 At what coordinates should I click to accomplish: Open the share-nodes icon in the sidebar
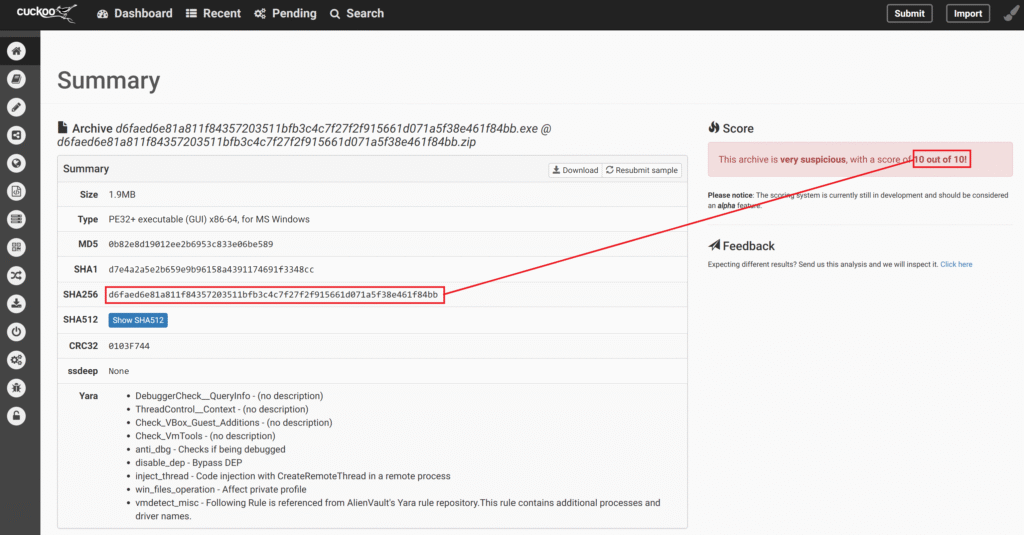click(16, 135)
